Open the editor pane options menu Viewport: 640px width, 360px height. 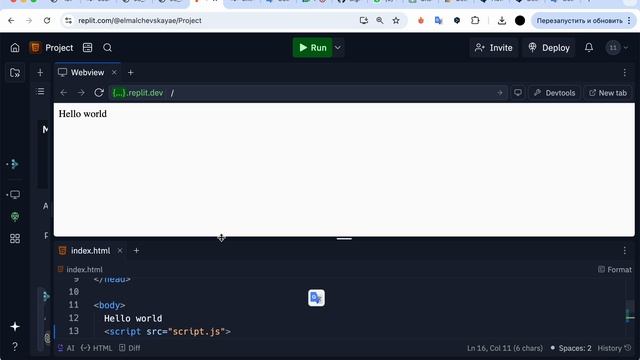624,251
